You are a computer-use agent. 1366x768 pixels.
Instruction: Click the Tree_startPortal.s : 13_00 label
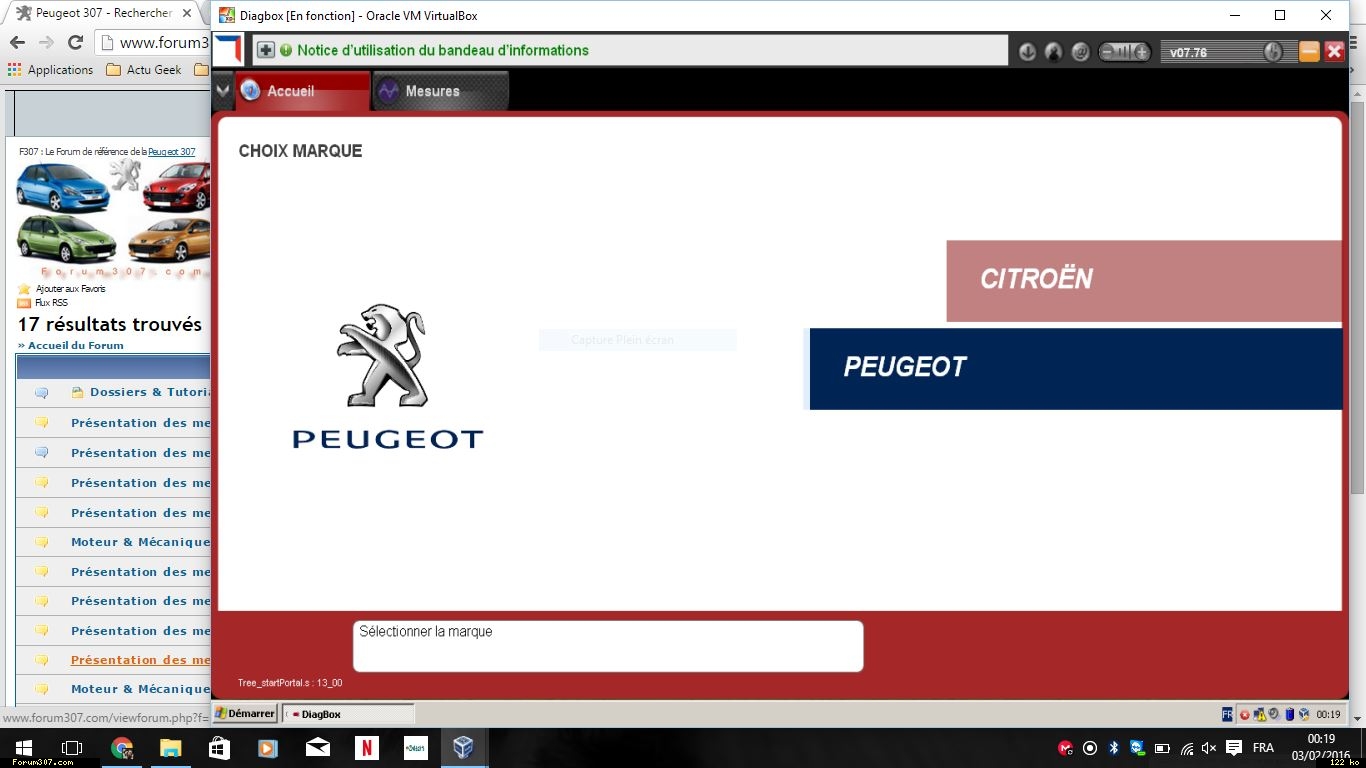coord(290,683)
